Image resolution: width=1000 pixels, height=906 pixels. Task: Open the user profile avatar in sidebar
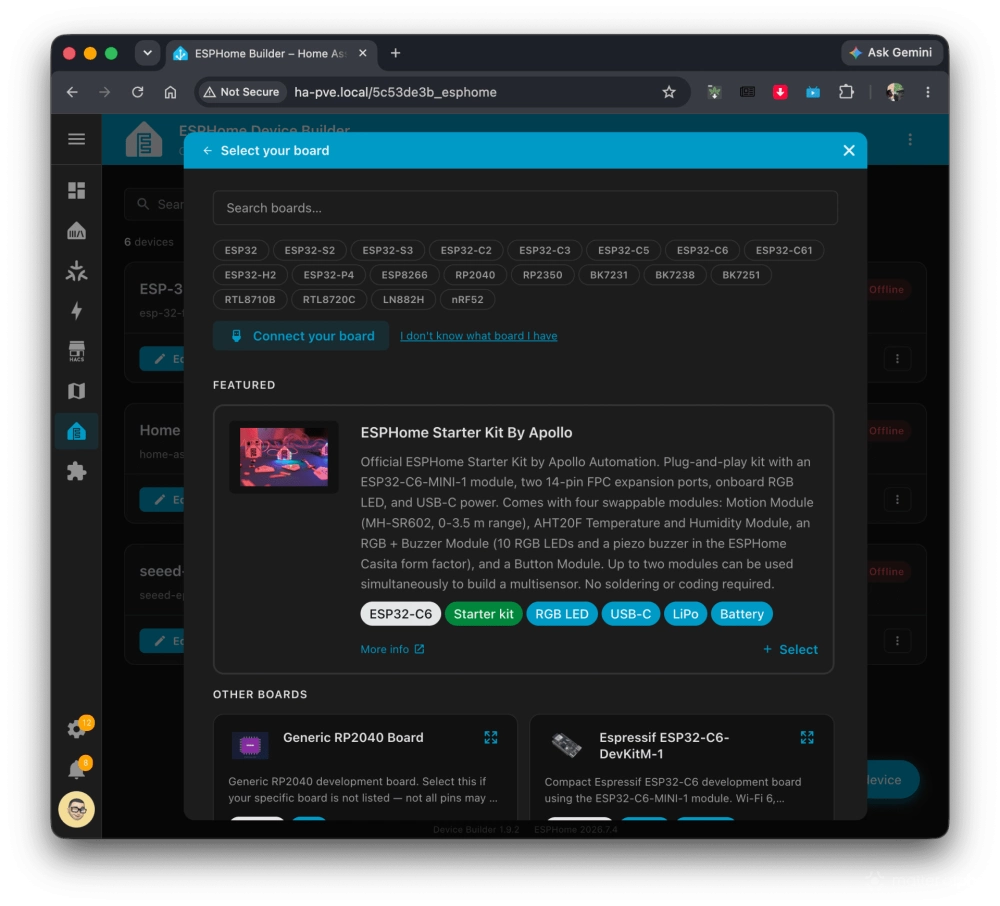[x=77, y=809]
